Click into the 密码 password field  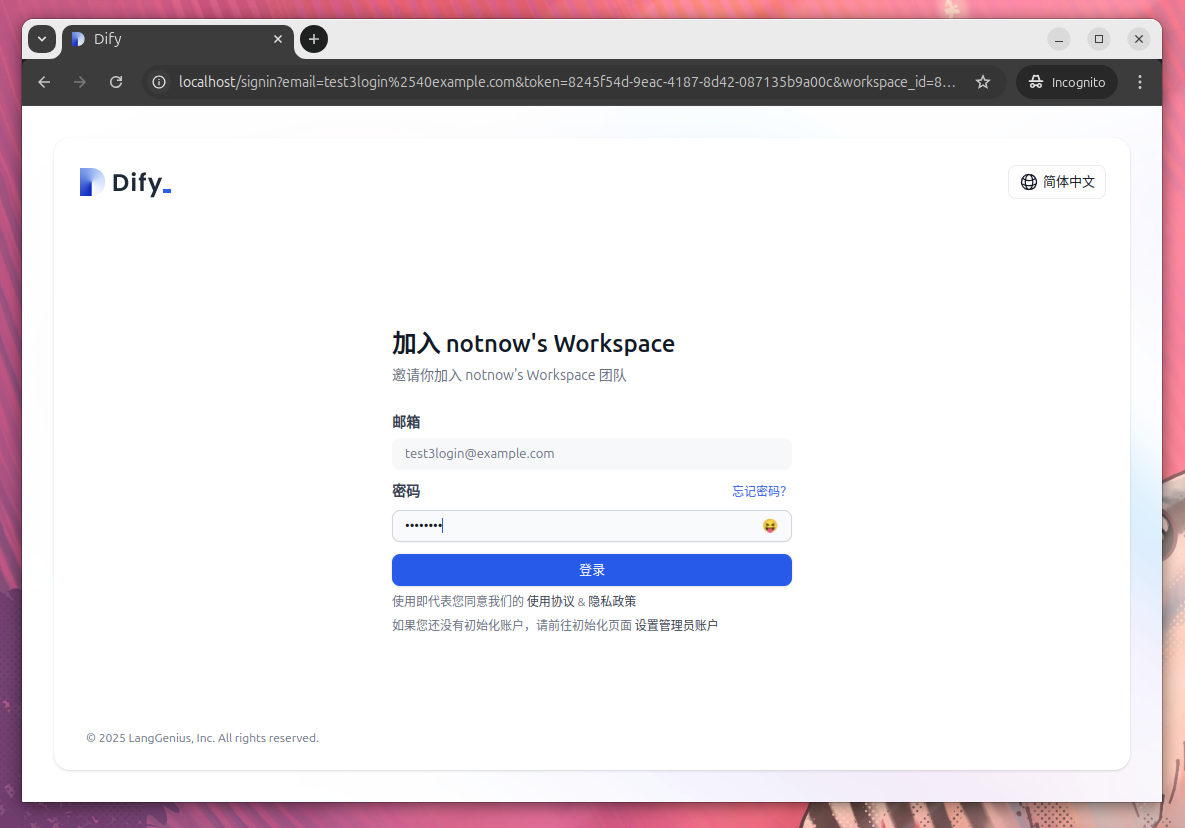[x=575, y=526]
